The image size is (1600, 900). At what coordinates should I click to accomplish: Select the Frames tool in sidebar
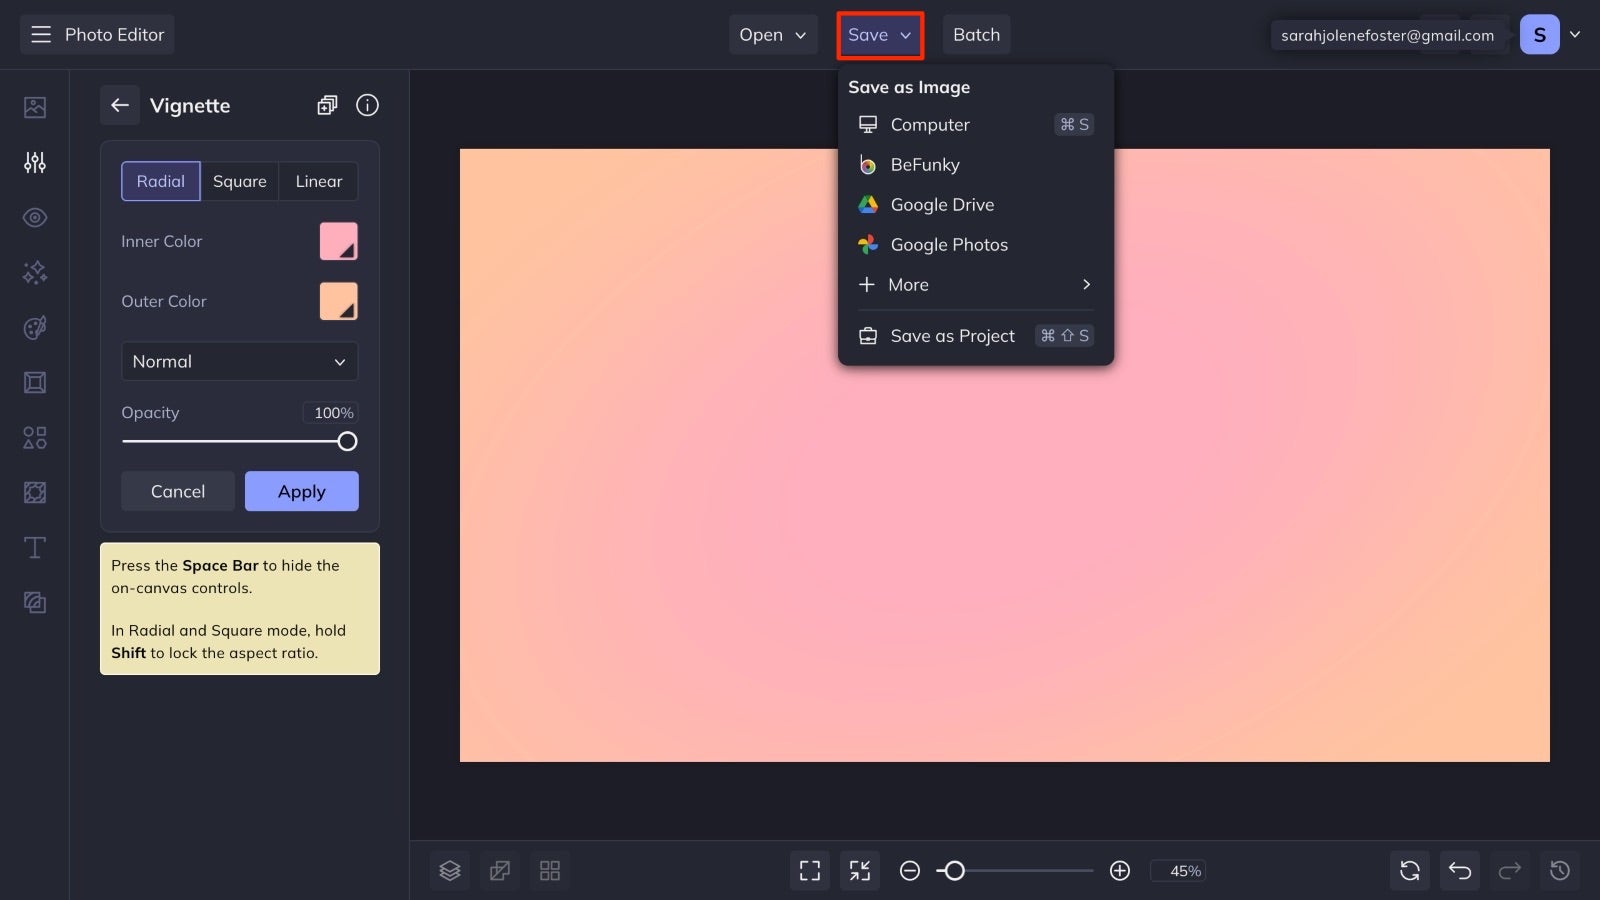pyautogui.click(x=34, y=382)
